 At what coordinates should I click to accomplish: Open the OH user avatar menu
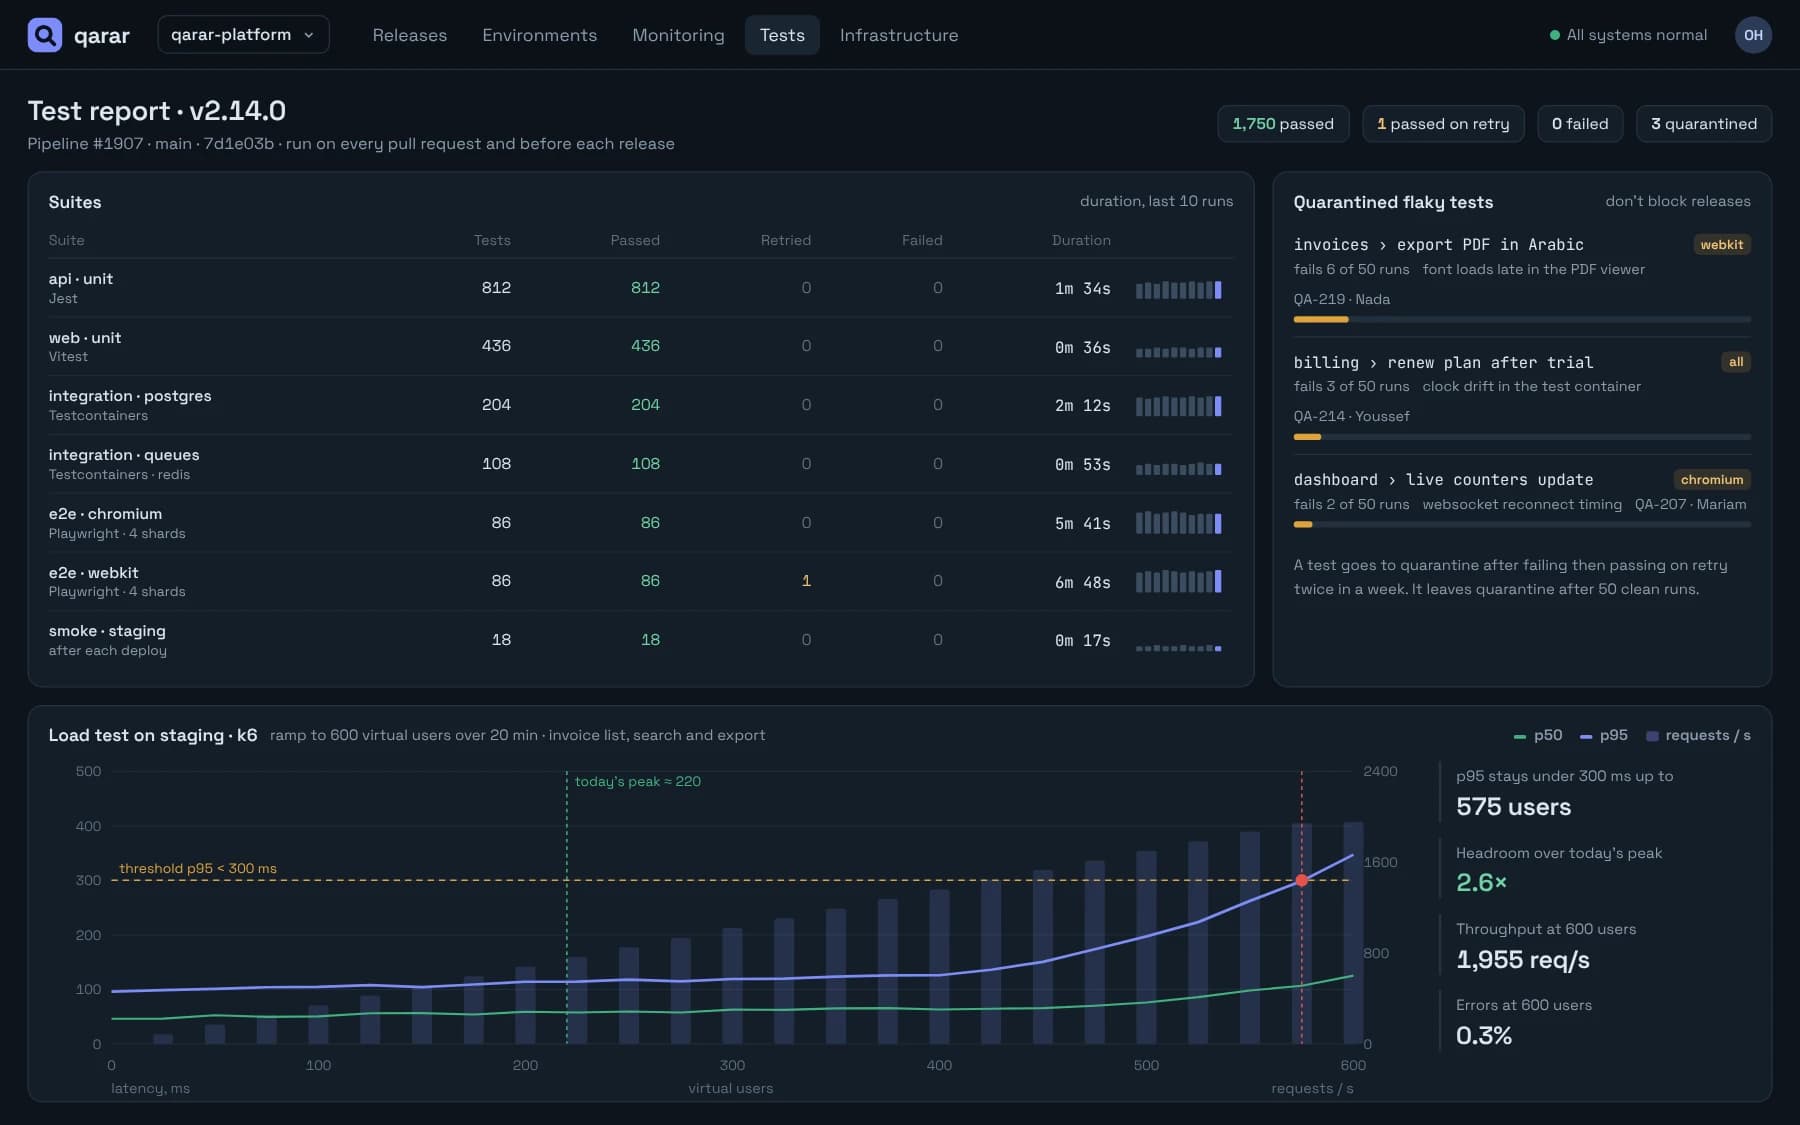tap(1753, 35)
